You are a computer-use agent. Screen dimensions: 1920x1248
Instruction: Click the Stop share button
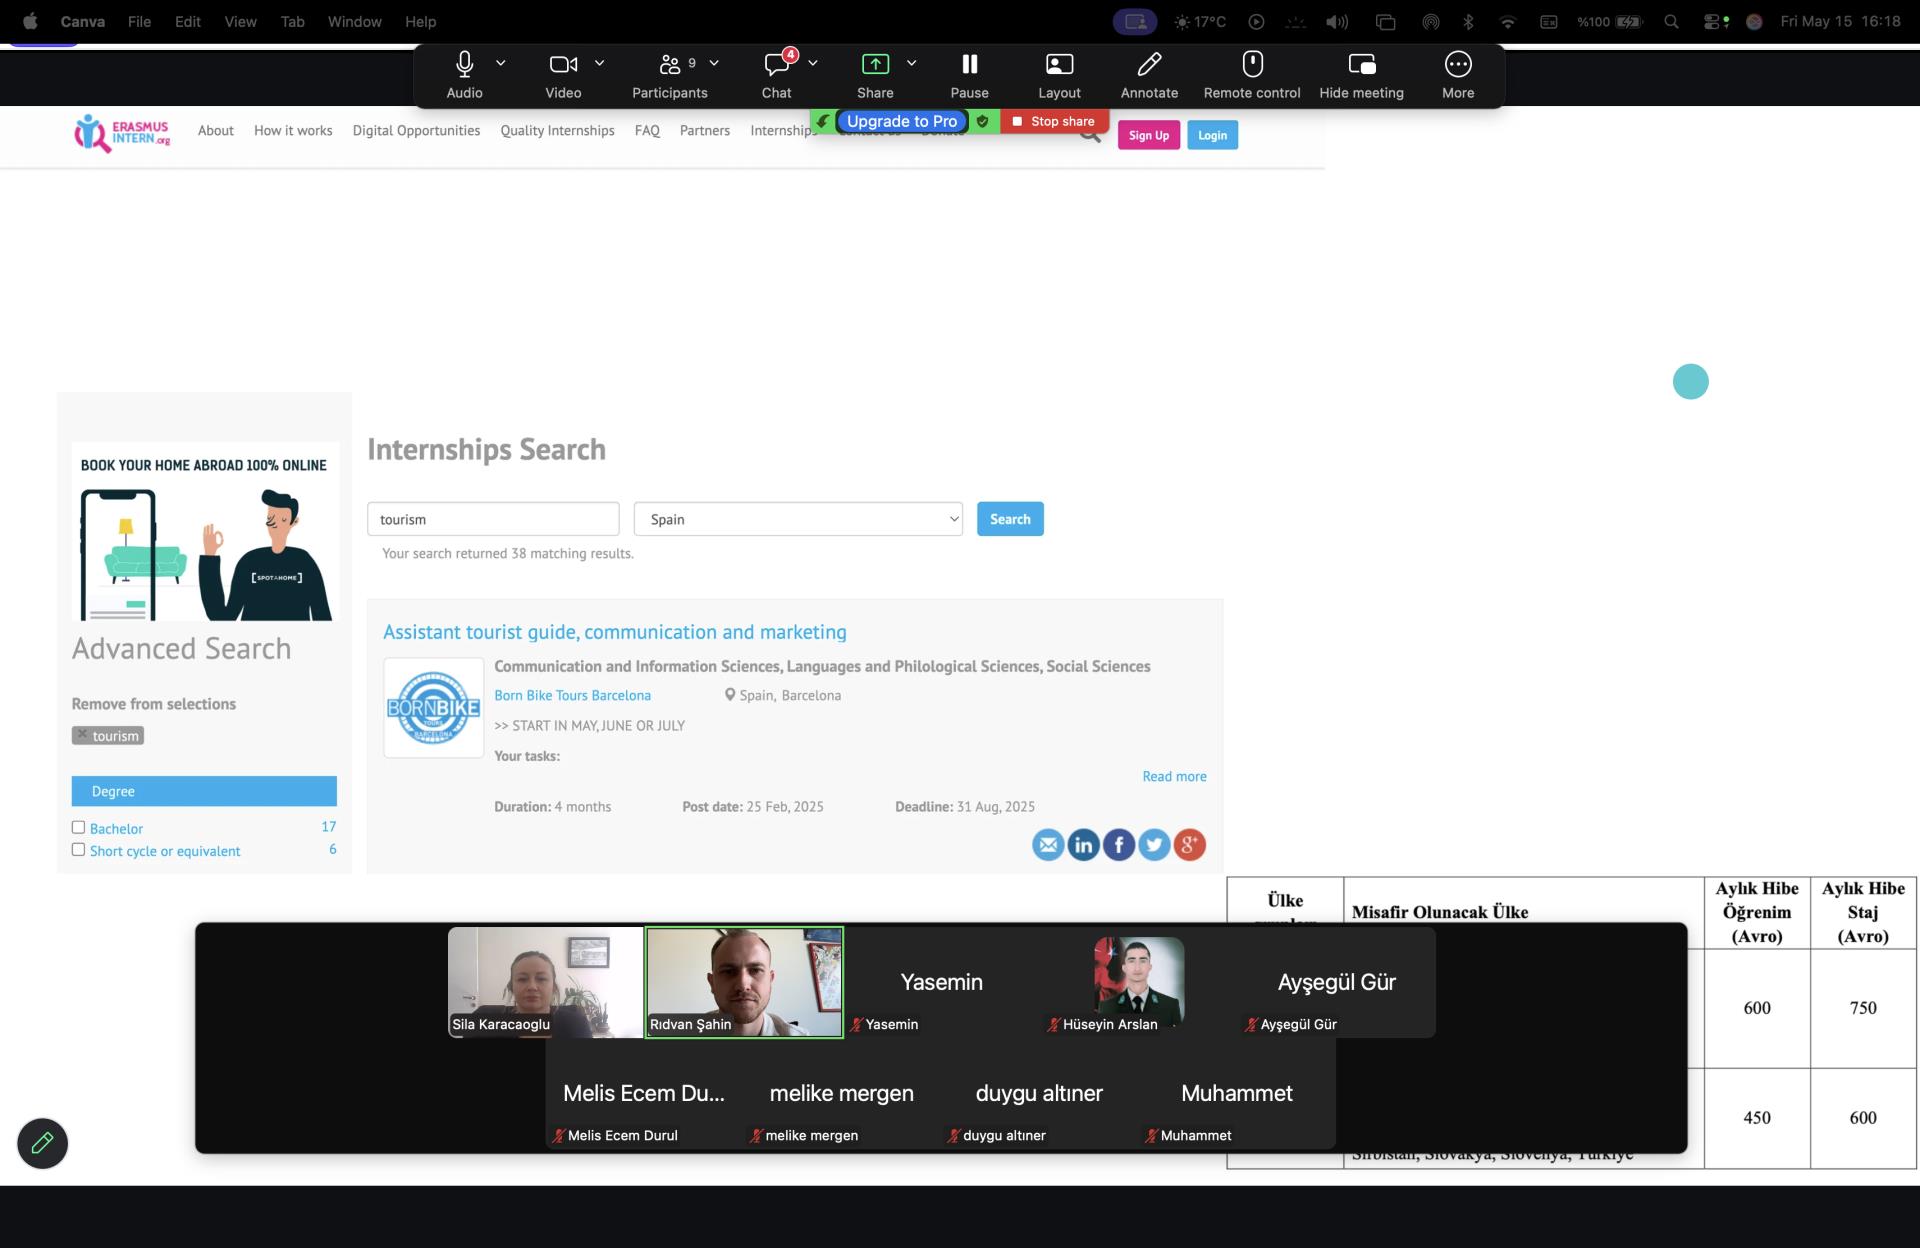pos(1054,121)
